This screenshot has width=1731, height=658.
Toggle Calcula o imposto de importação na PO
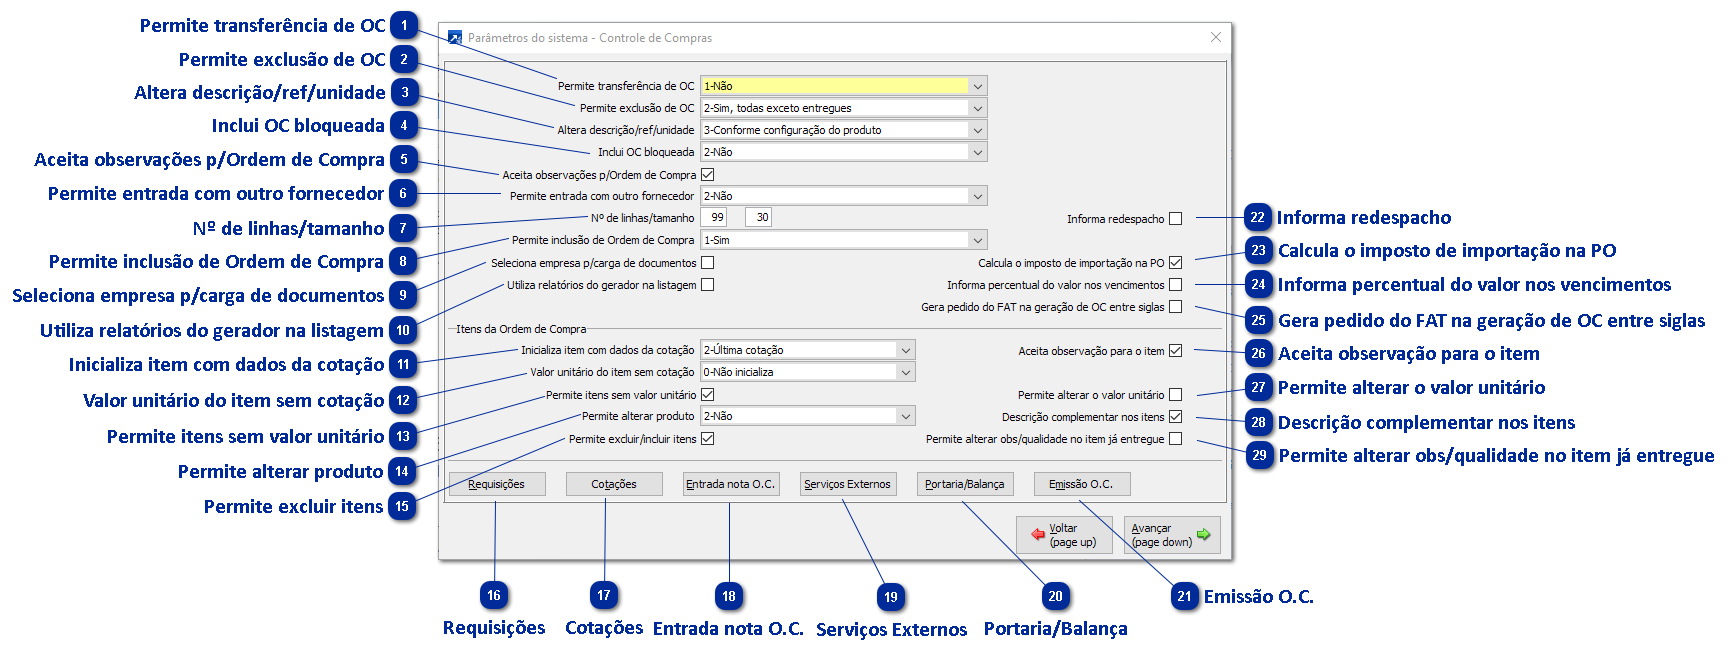tap(1176, 263)
